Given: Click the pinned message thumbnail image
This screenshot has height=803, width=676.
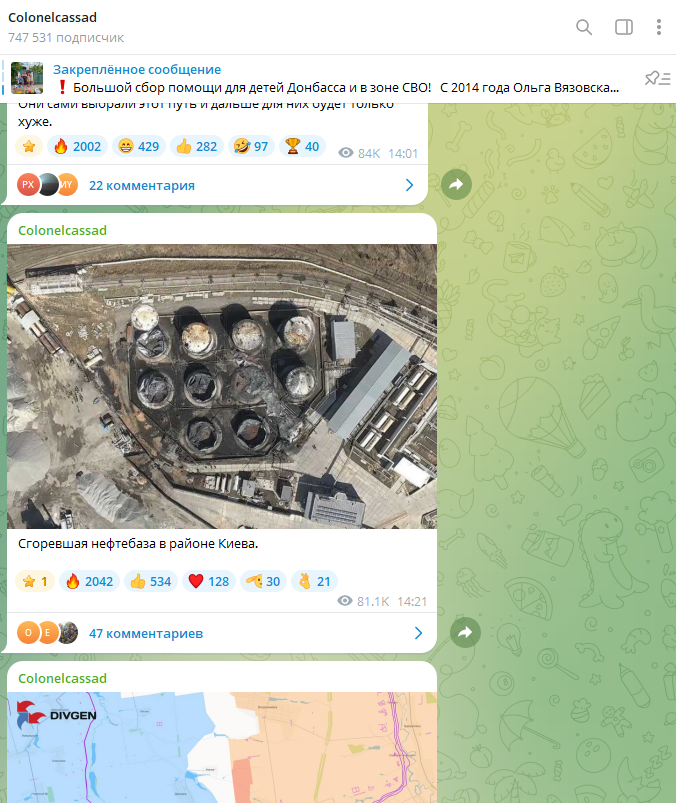Looking at the screenshot, I should tap(27, 78).
